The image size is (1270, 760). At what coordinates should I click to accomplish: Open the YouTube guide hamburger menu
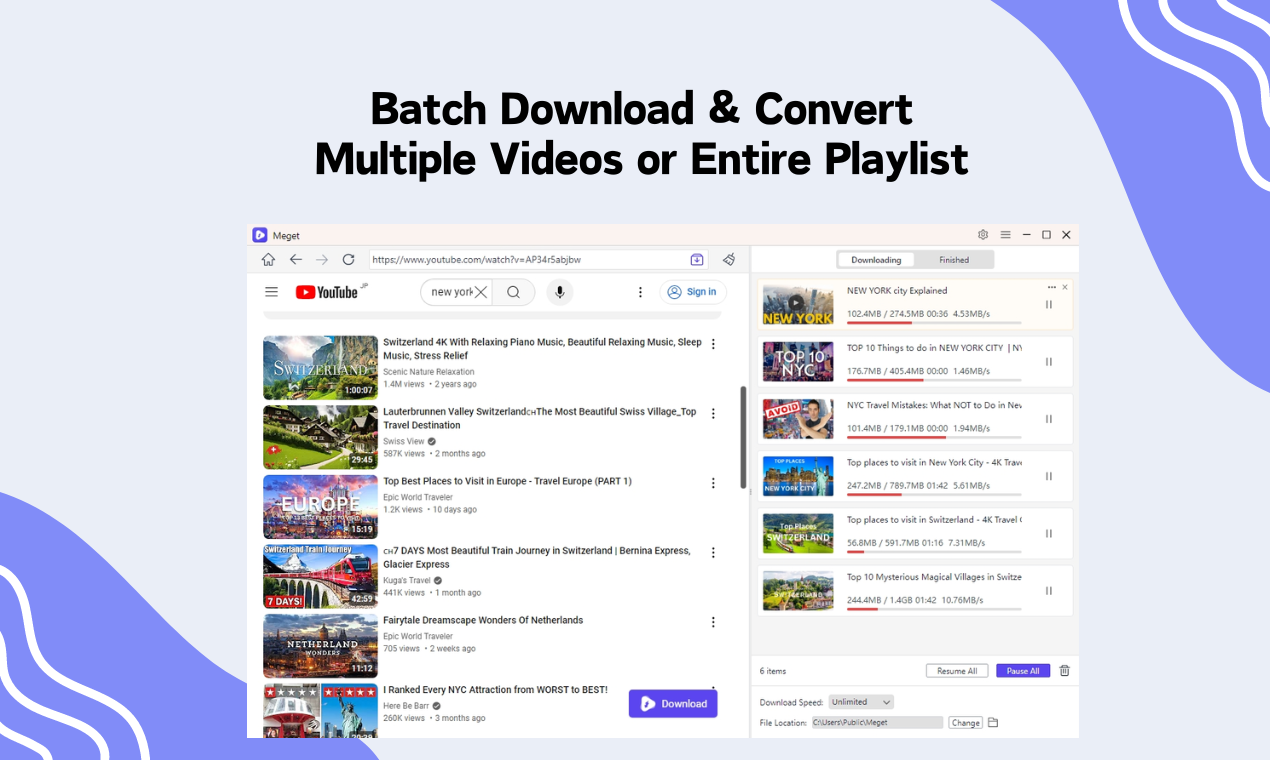click(x=271, y=292)
